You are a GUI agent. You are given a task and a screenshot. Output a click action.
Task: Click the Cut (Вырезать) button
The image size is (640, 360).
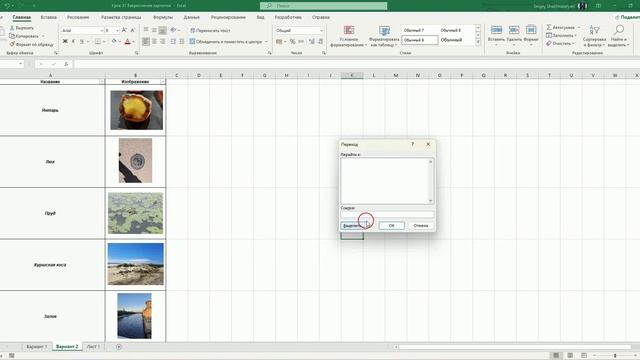coord(22,28)
